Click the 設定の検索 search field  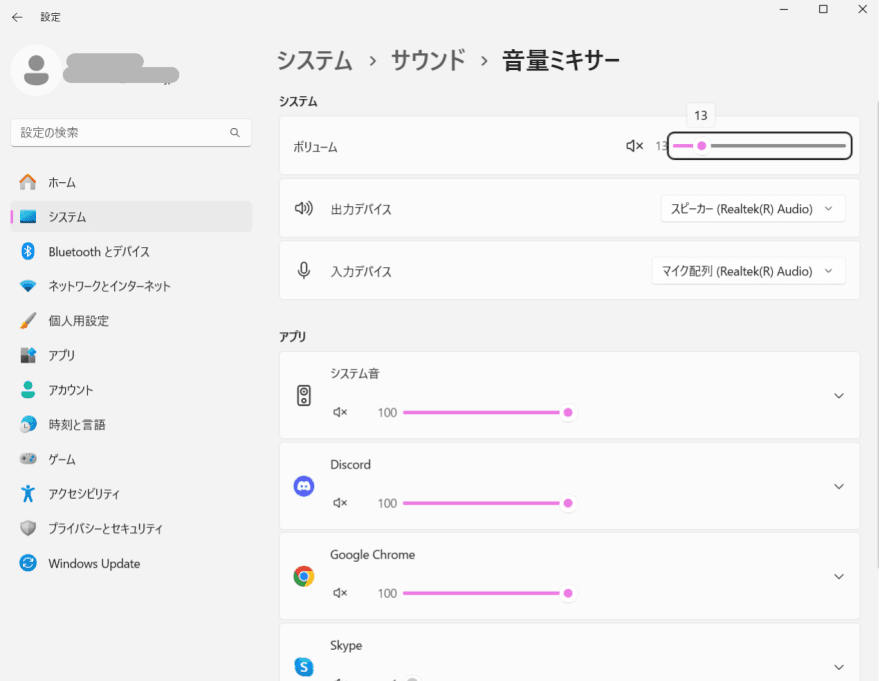[120, 132]
